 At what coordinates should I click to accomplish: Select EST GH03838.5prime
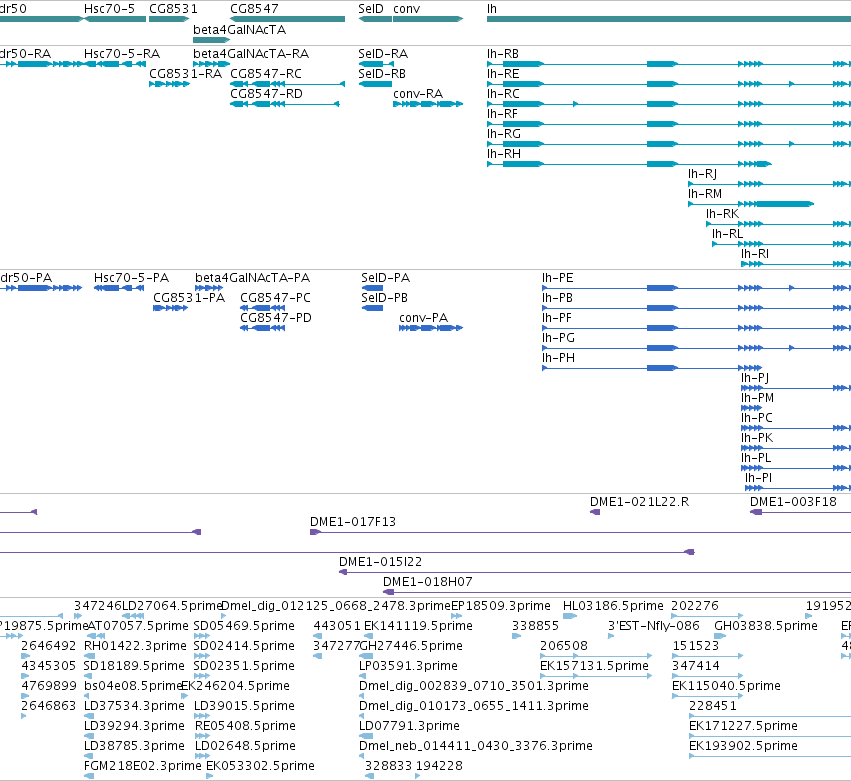pyautogui.click(x=766, y=626)
